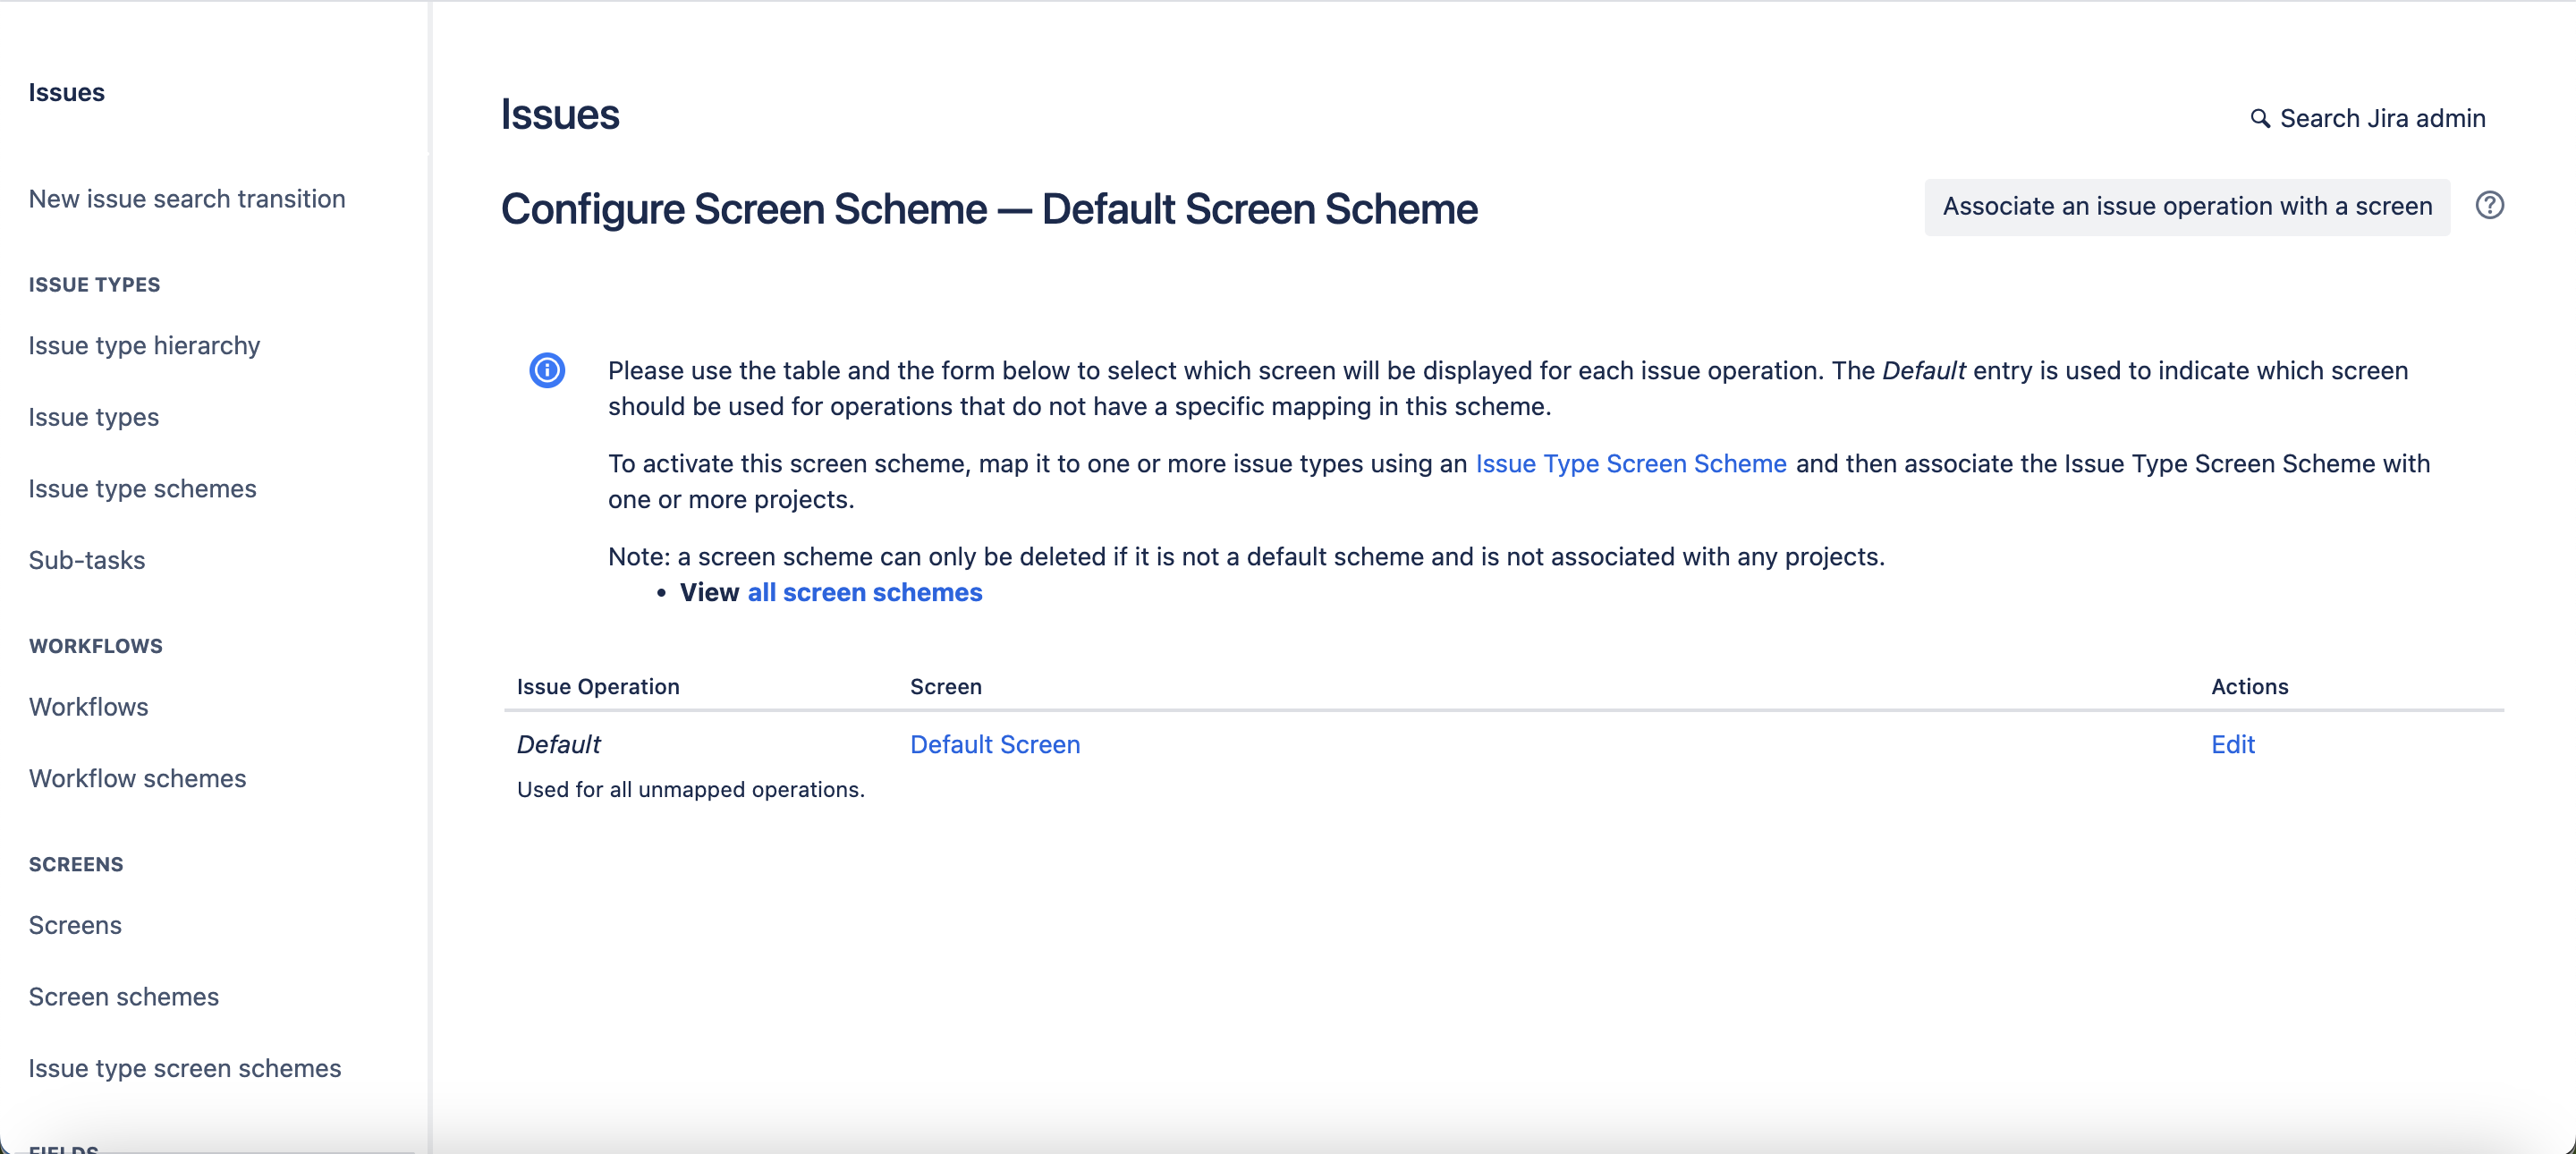Click the Search Jira admin magnifier icon
The width and height of the screenshot is (2576, 1154).
2260,117
